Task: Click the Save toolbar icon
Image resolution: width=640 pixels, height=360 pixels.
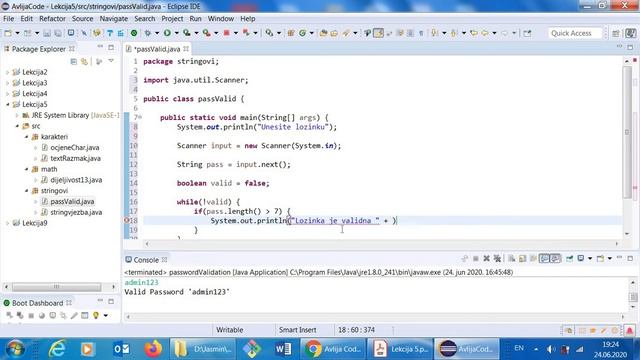Action: click(47, 33)
